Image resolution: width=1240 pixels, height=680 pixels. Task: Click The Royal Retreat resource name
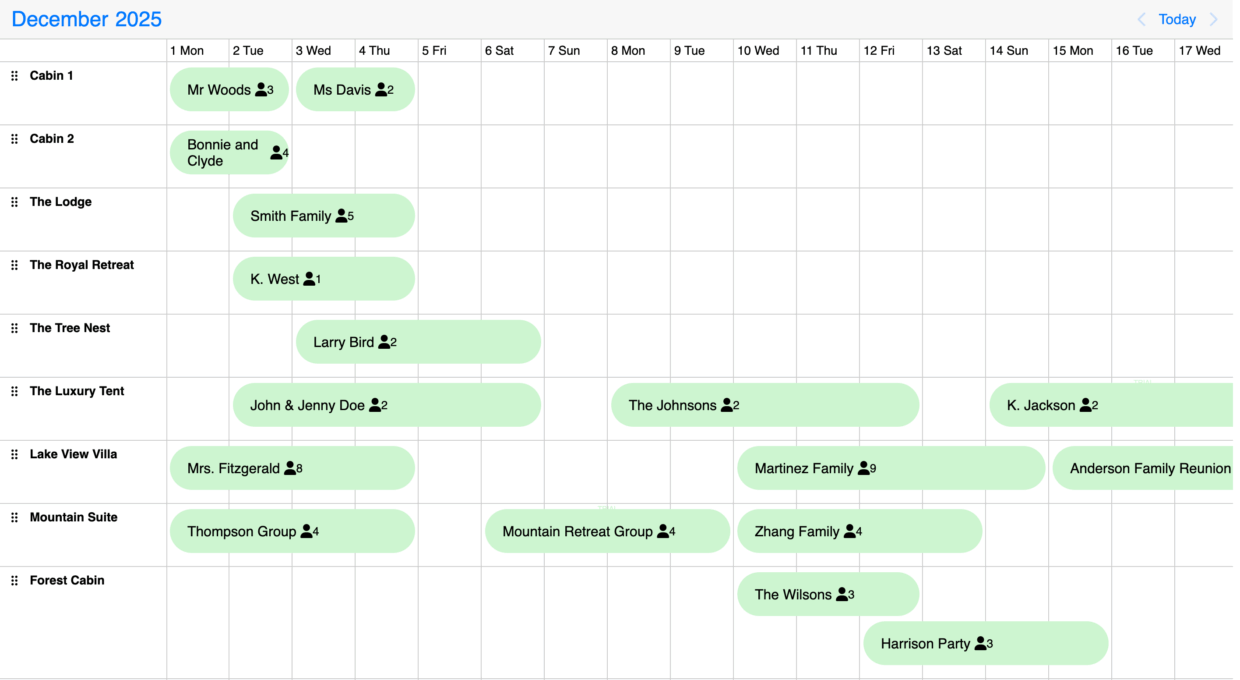click(x=82, y=265)
